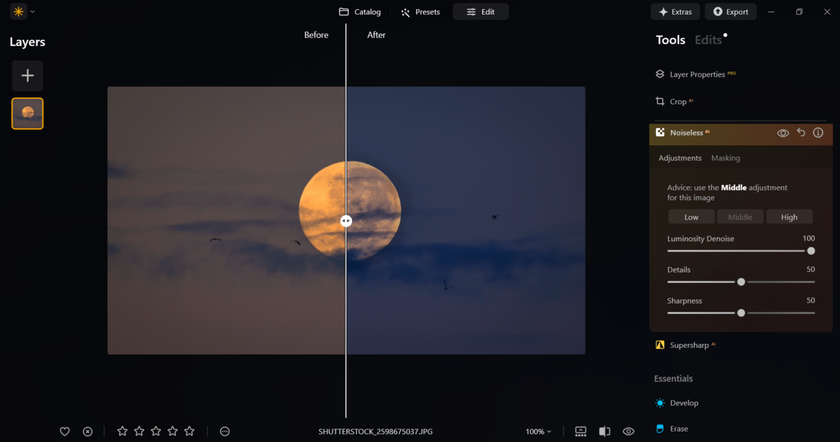Toggle the filmstrip view icon
The width and height of the screenshot is (840, 442).
[581, 431]
